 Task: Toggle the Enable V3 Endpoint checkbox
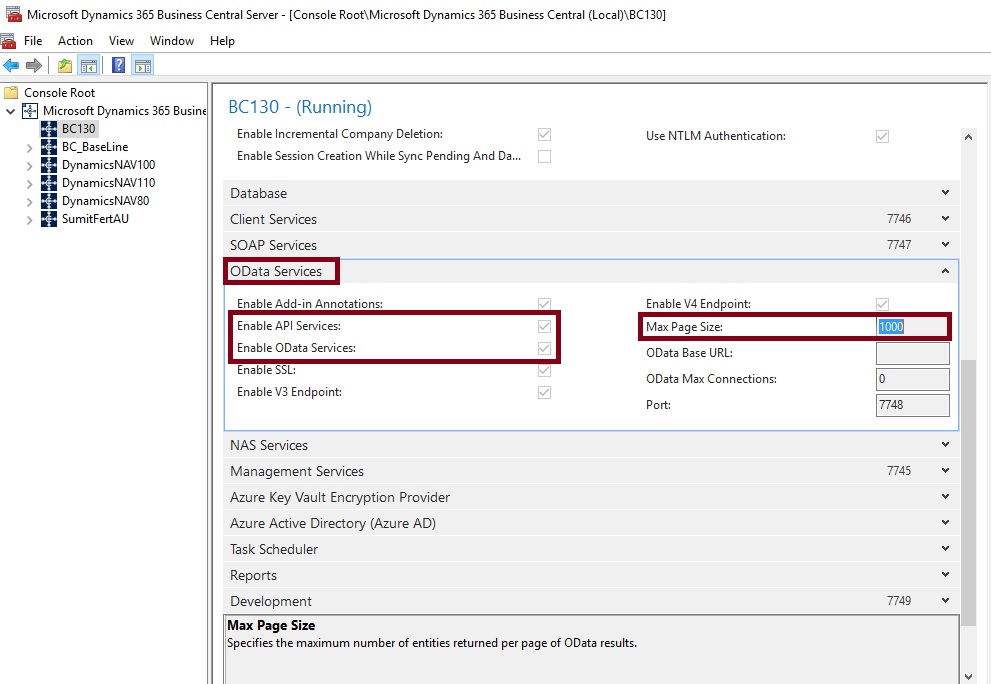tap(544, 392)
